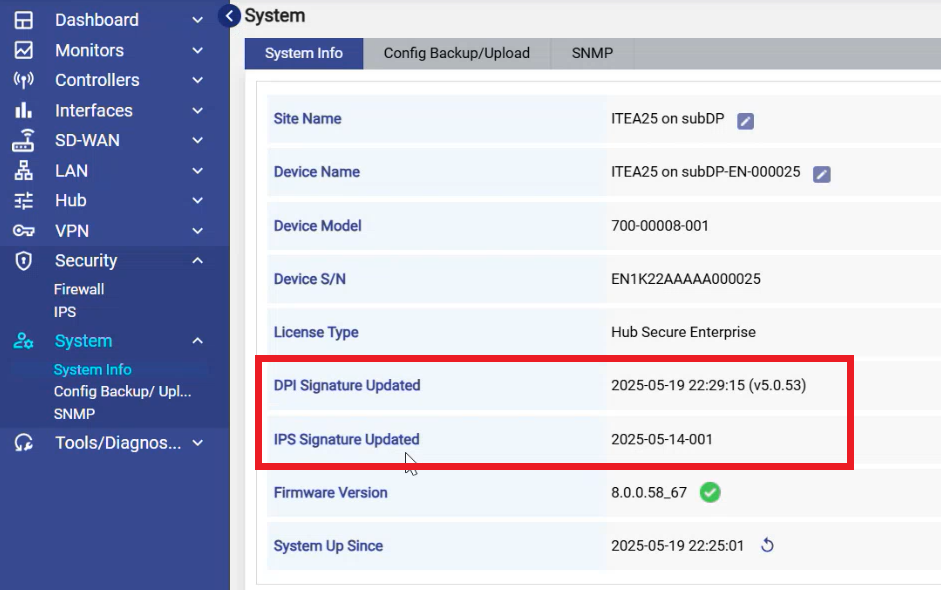Expand the Tools/Diagnostics menu
This screenshot has width=941, height=590.
pos(117,443)
